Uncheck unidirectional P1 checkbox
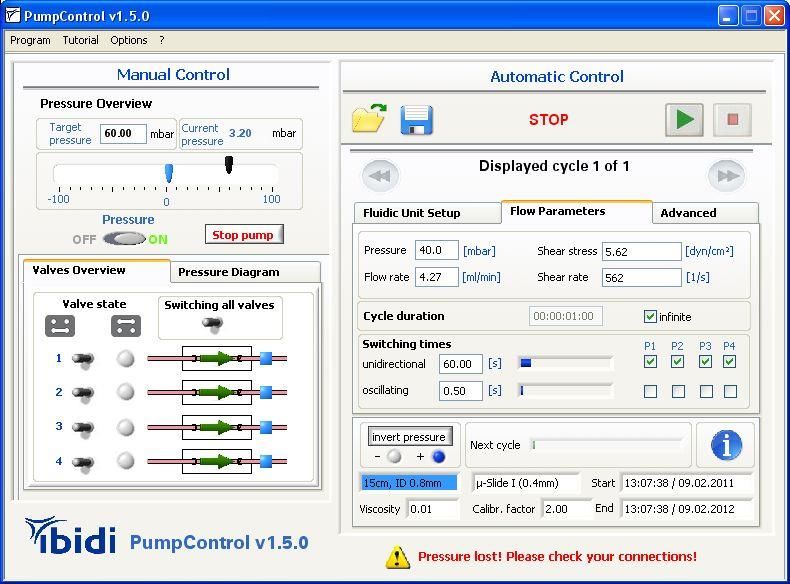 pos(650,362)
